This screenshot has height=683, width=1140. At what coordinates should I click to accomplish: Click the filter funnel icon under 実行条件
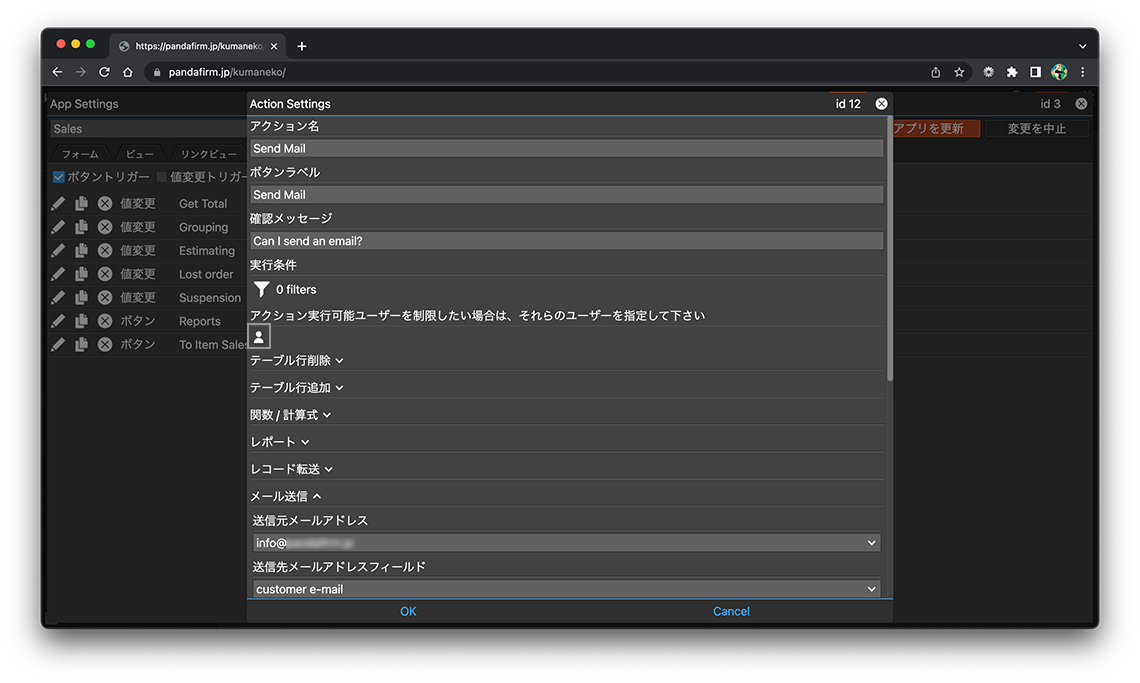pos(261,289)
